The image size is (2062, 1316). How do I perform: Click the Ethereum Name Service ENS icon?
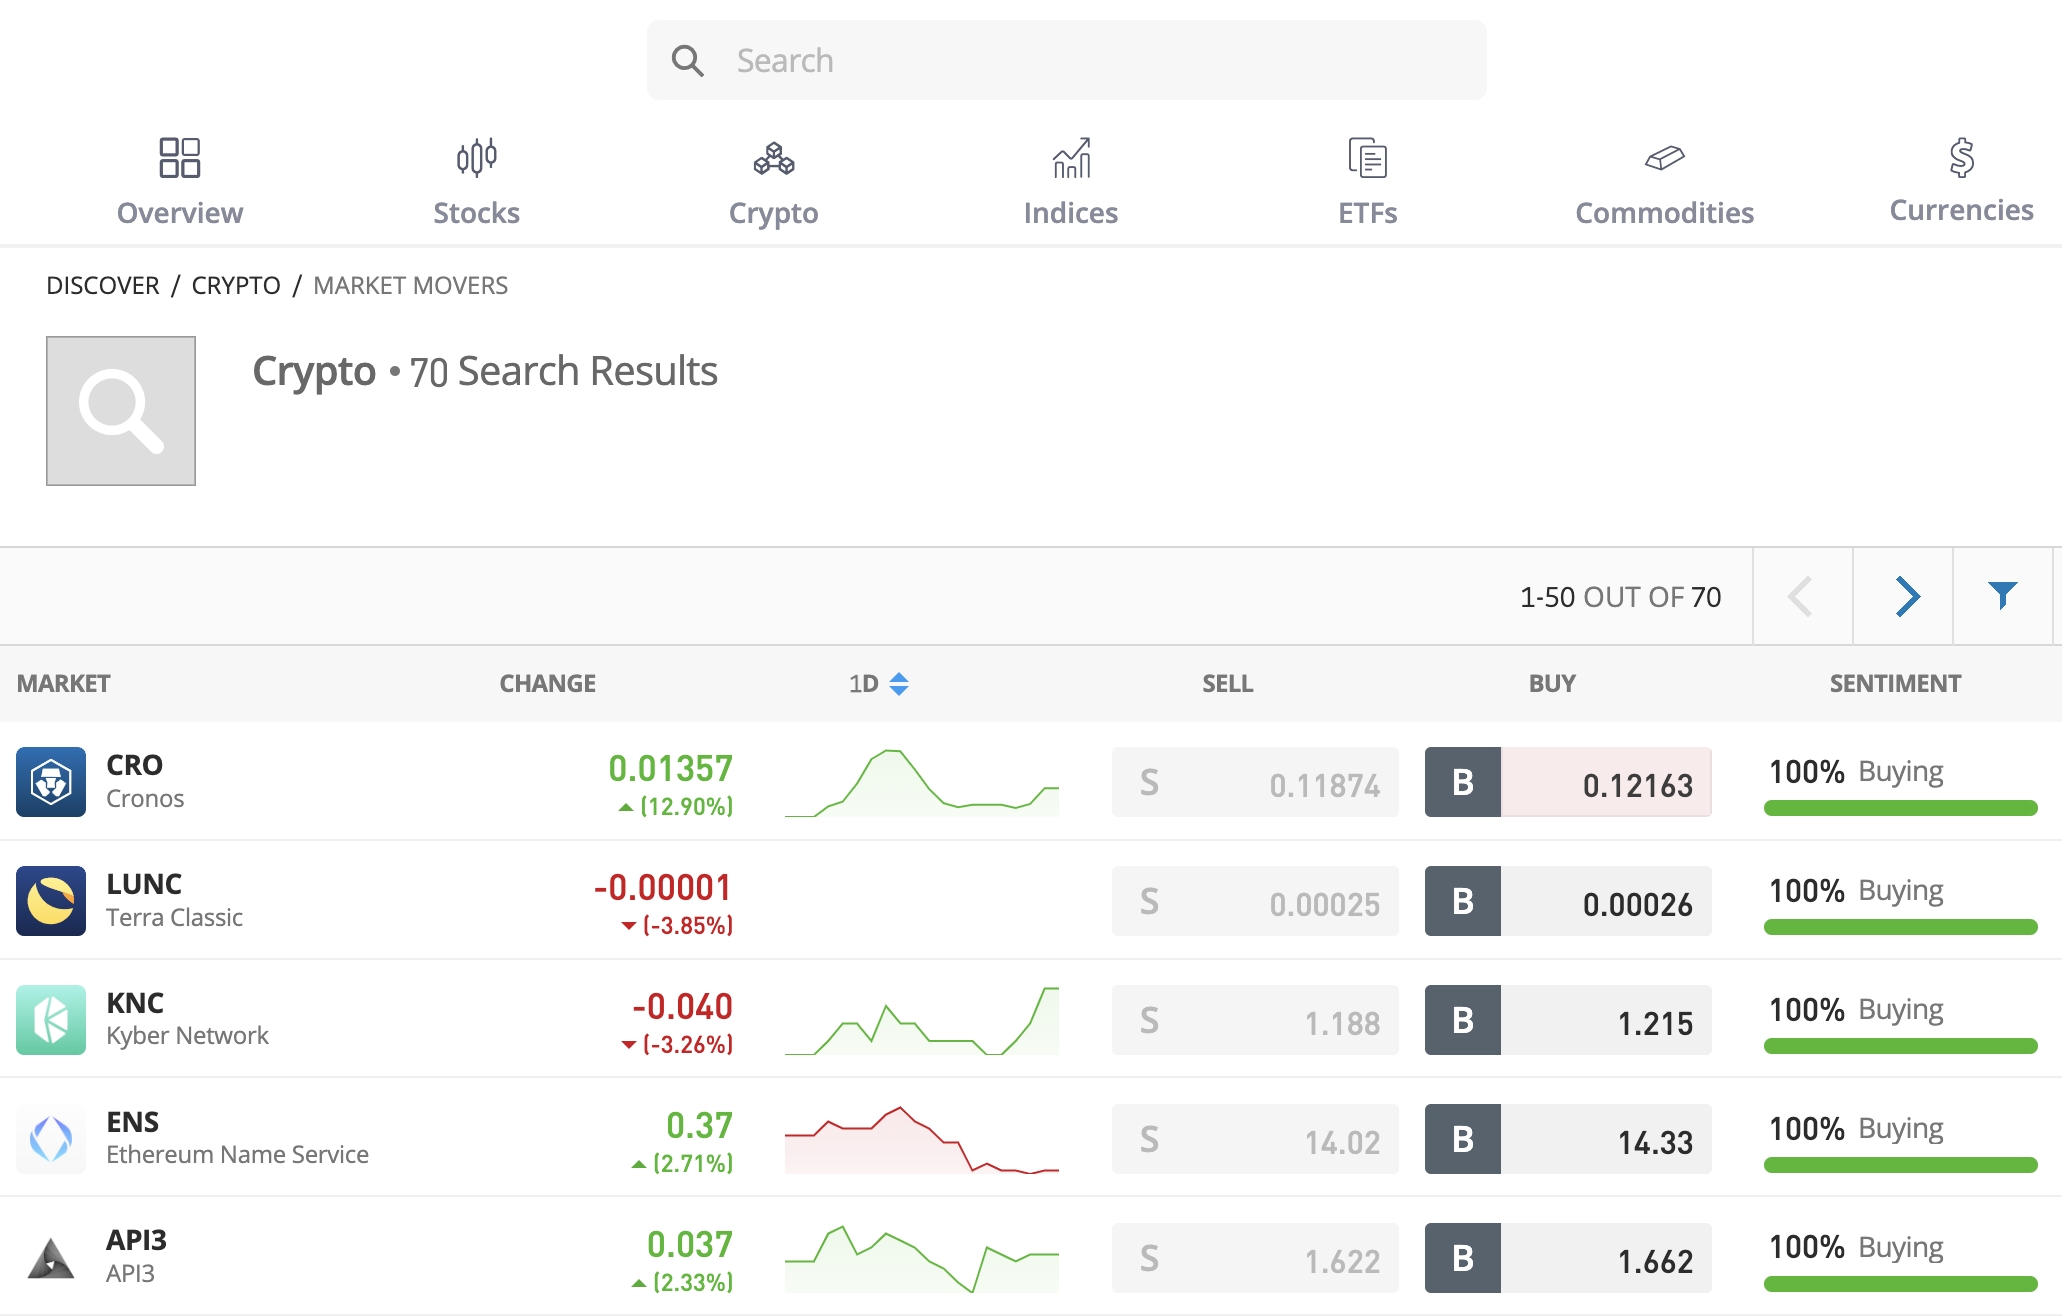(51, 1139)
